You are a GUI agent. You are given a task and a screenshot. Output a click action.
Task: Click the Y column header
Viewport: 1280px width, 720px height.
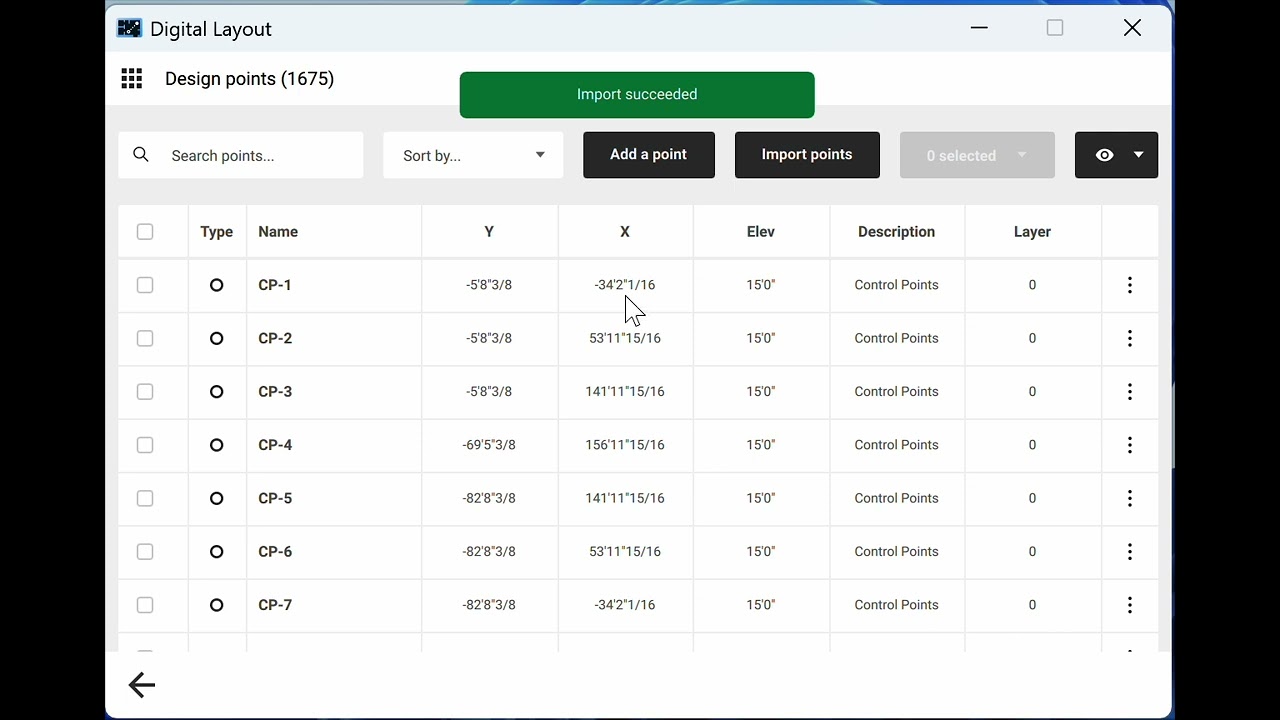click(x=489, y=232)
